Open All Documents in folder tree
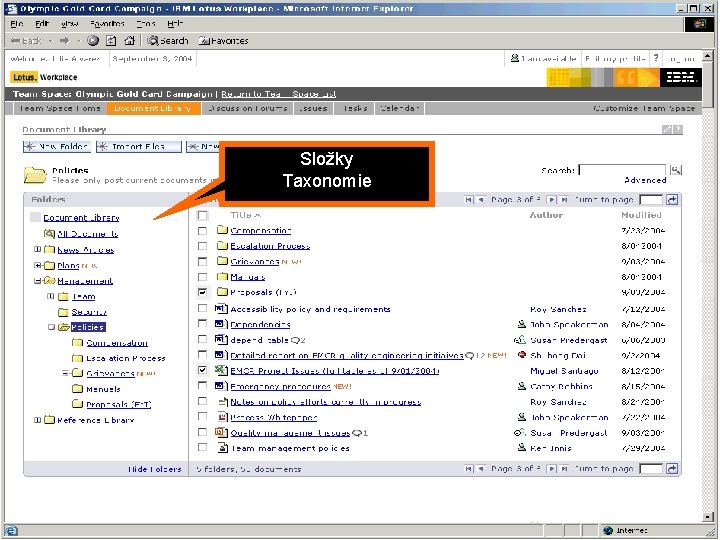The width and height of the screenshot is (720, 540). click(x=87, y=234)
